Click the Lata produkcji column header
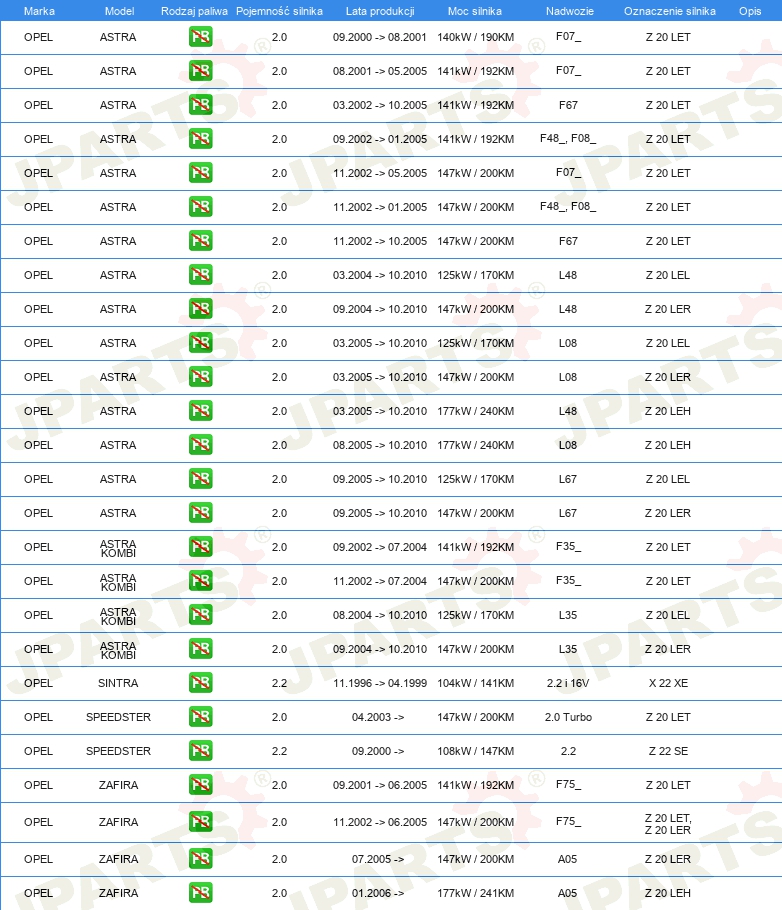782x910 pixels. [x=380, y=11]
